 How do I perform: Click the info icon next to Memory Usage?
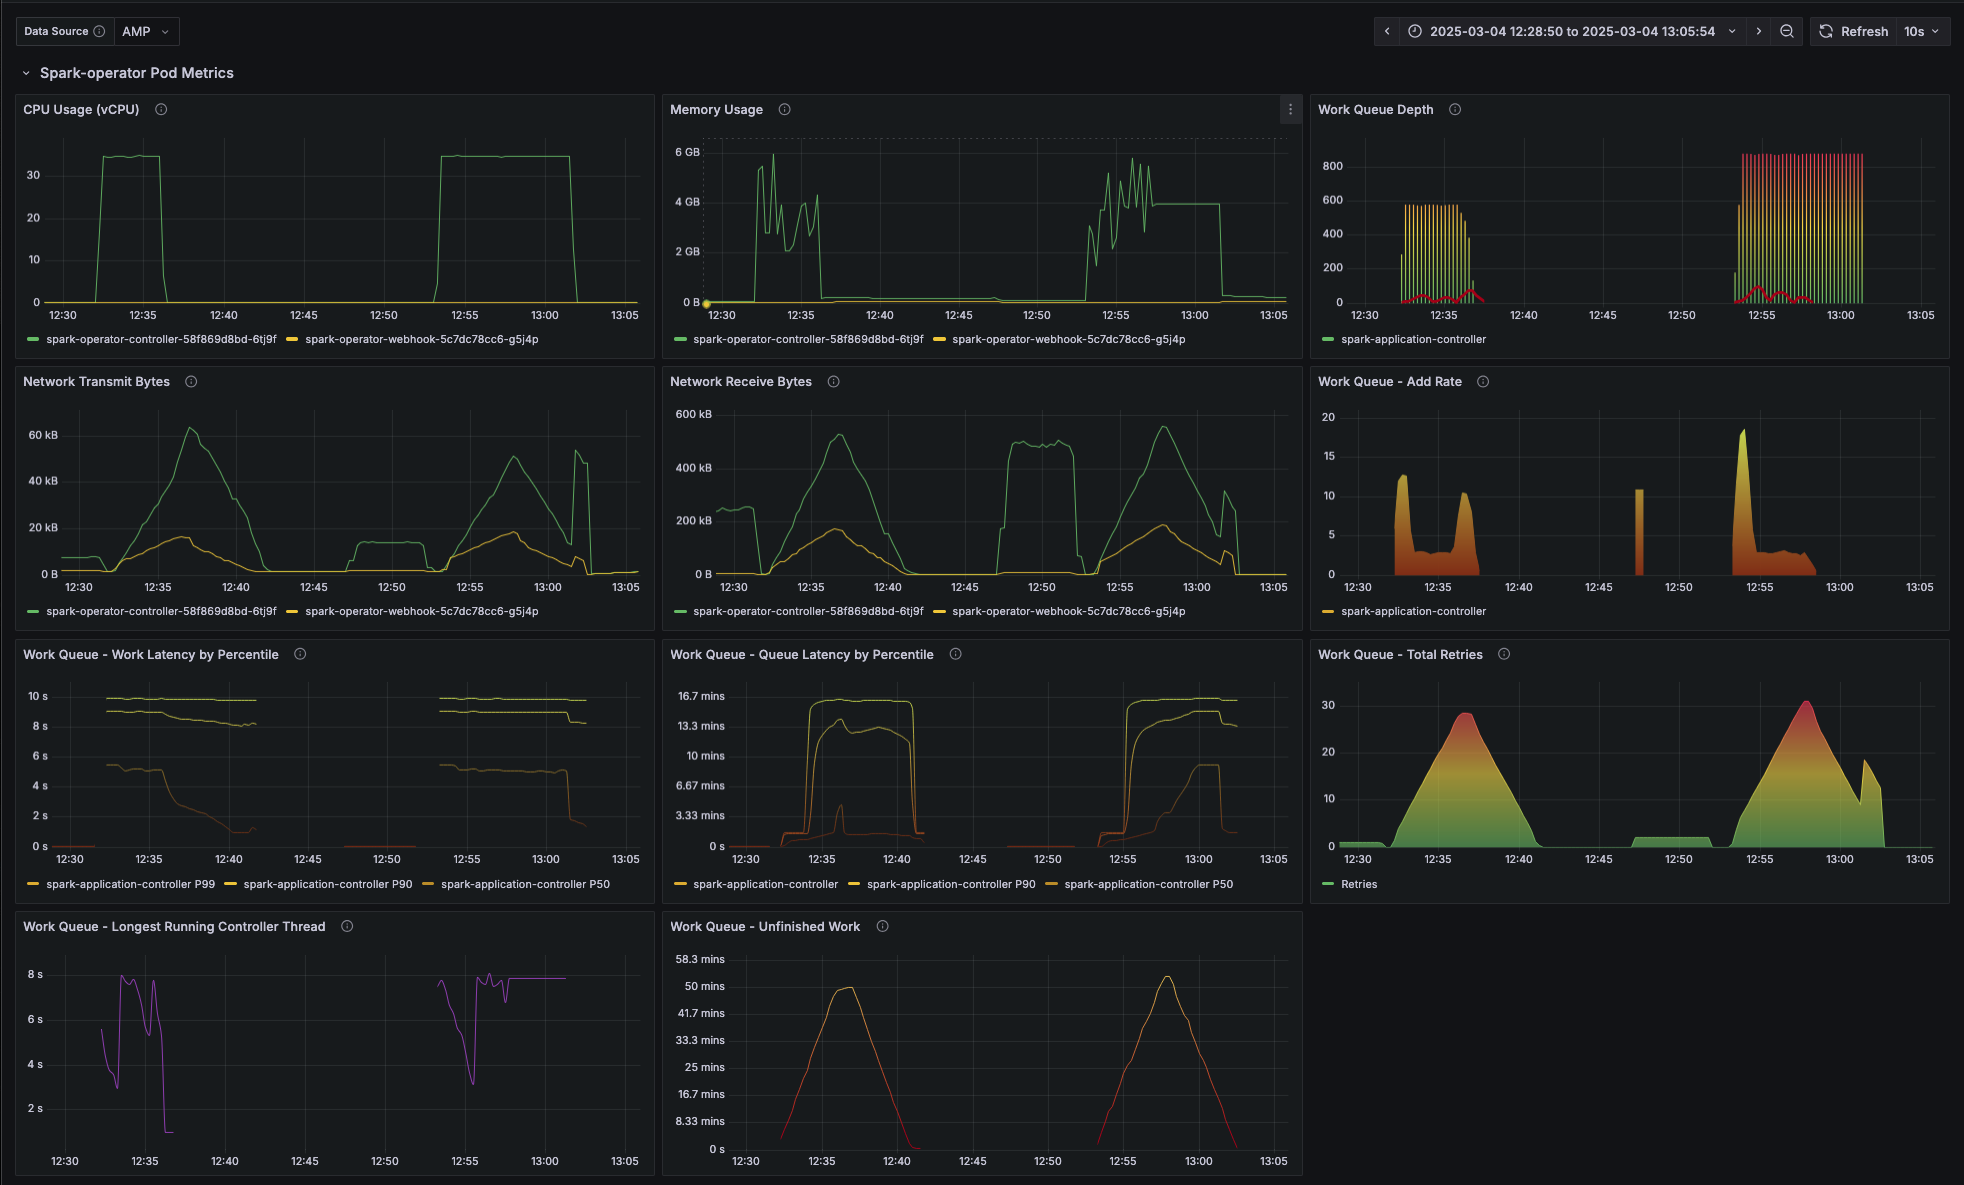(x=785, y=110)
